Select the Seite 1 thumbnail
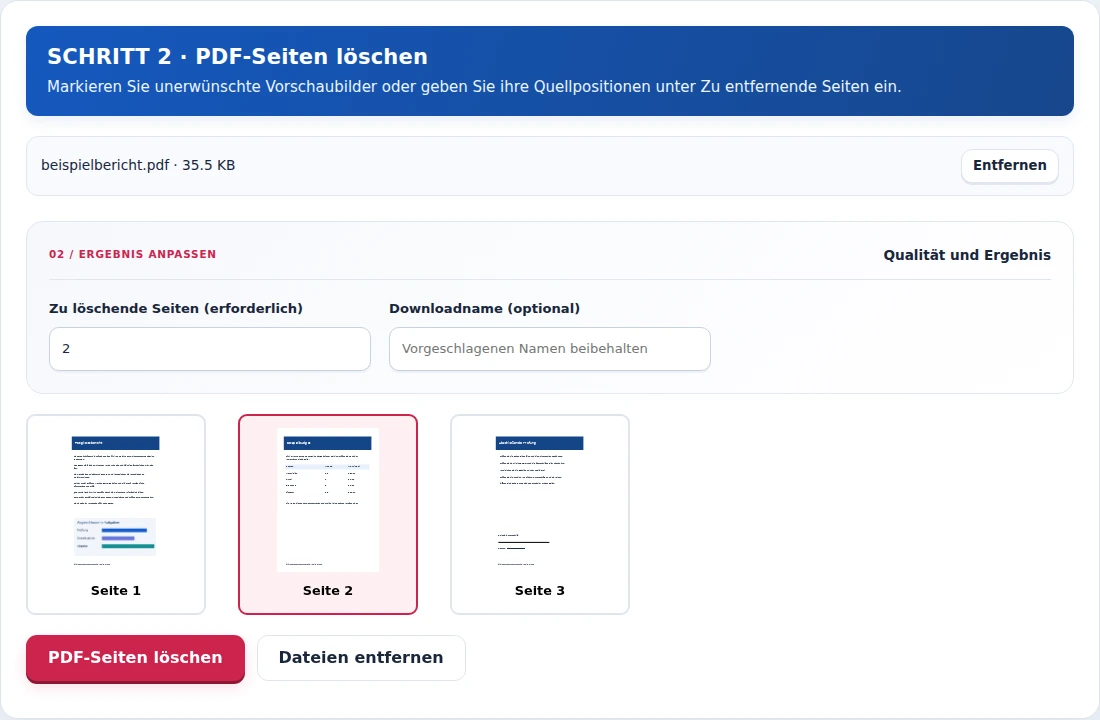Image resolution: width=1100 pixels, height=720 pixels. [x=116, y=514]
